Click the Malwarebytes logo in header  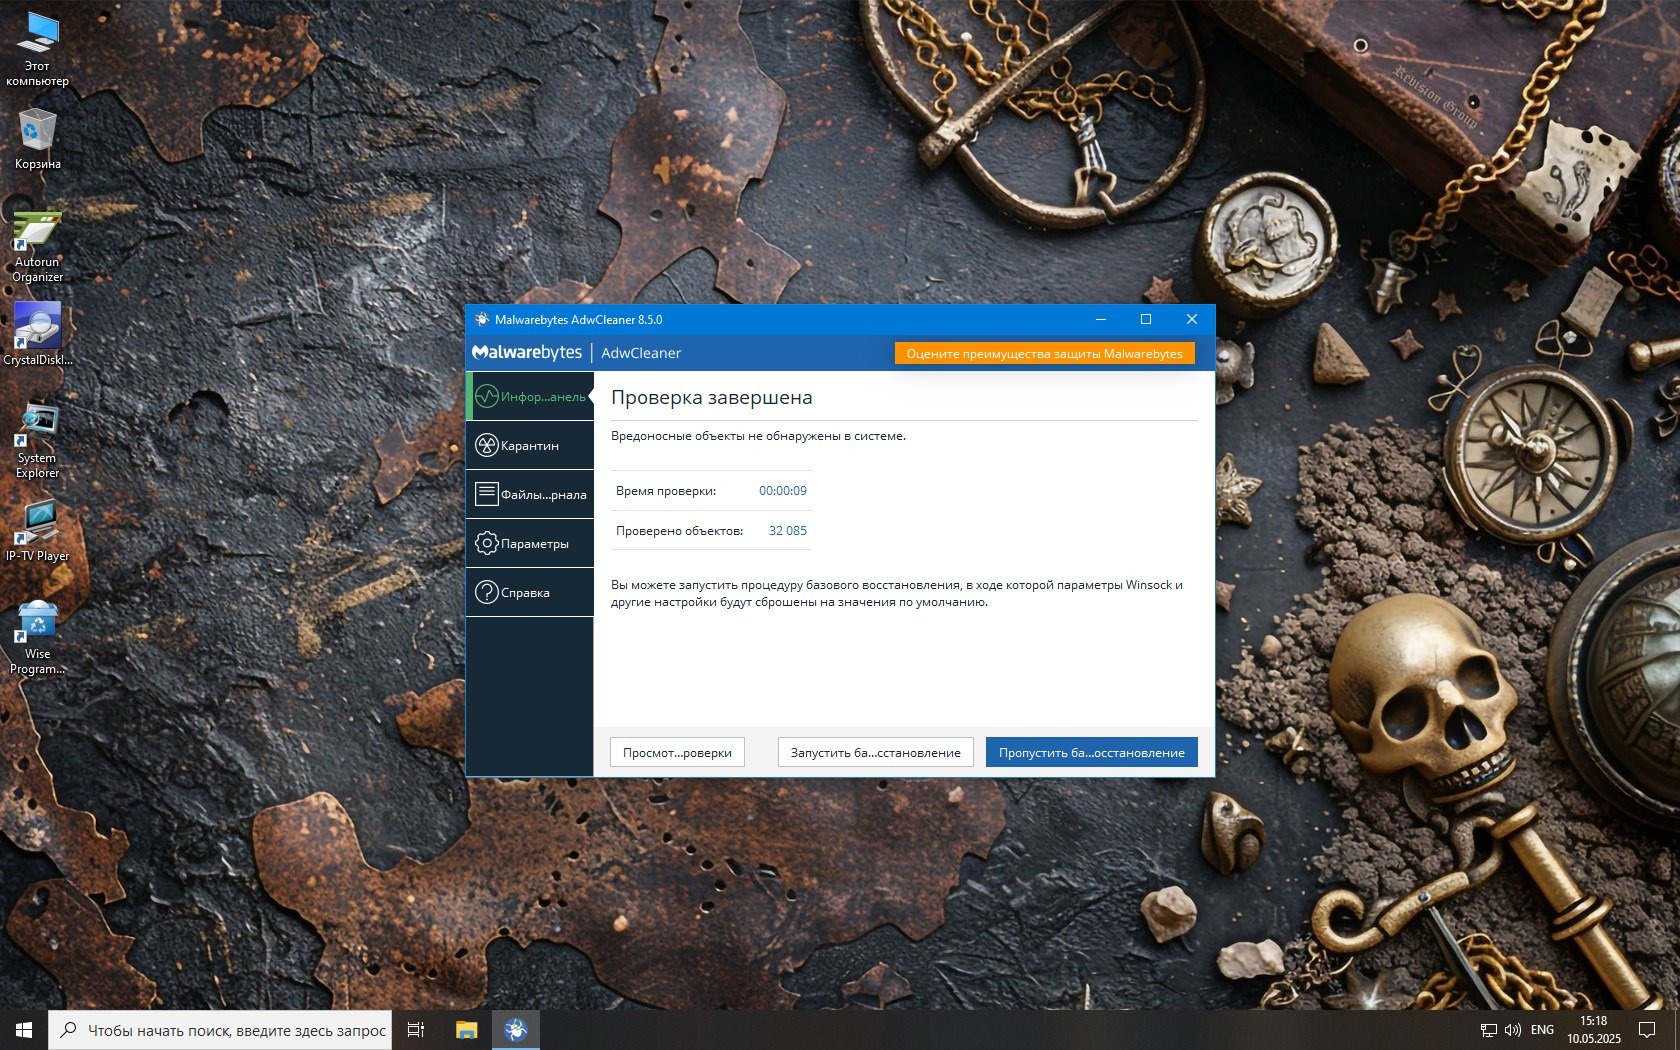tap(527, 353)
